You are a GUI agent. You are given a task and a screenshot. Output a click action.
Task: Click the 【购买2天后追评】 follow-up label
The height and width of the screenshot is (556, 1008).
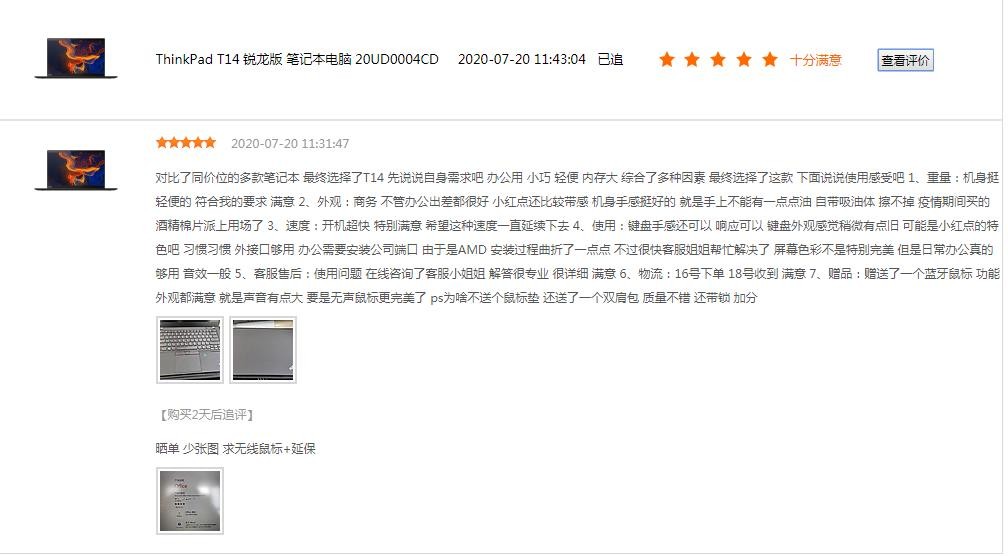coord(206,415)
